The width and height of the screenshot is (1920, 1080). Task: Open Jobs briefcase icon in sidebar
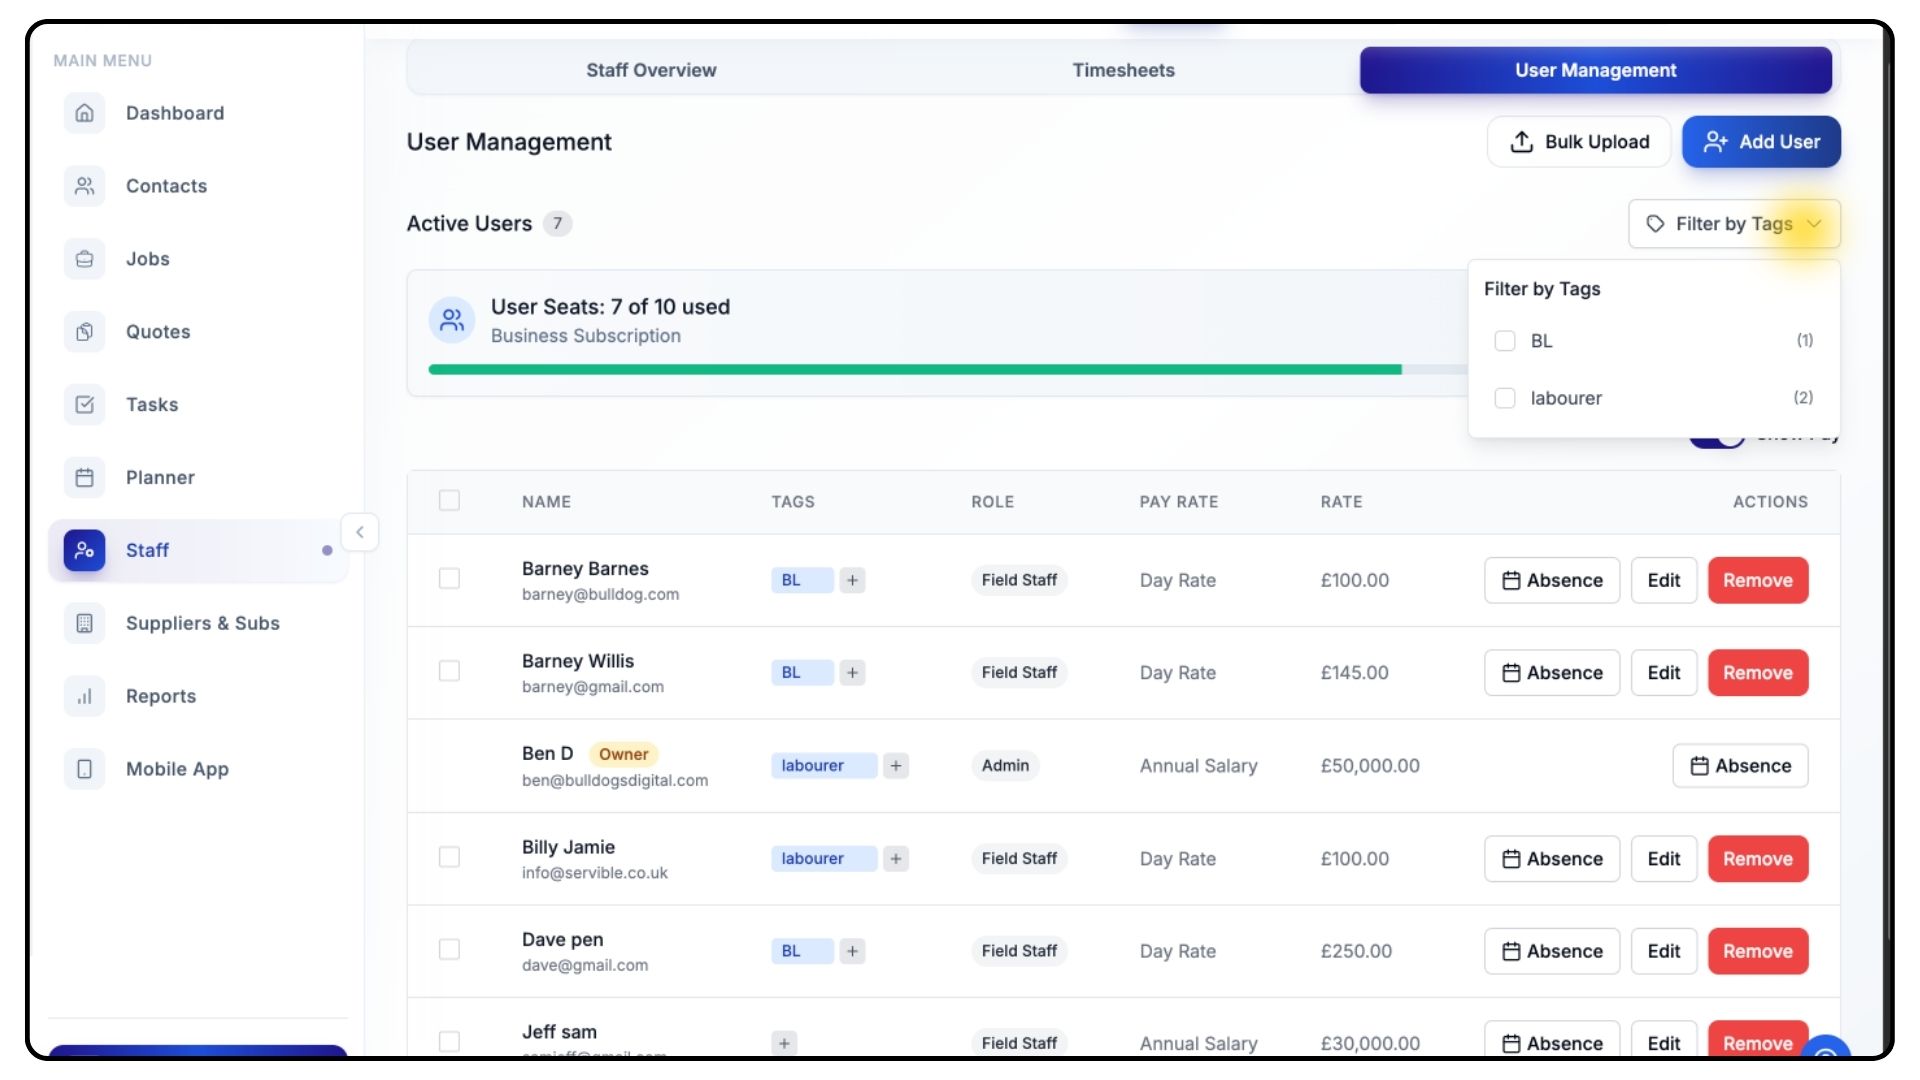(85, 259)
